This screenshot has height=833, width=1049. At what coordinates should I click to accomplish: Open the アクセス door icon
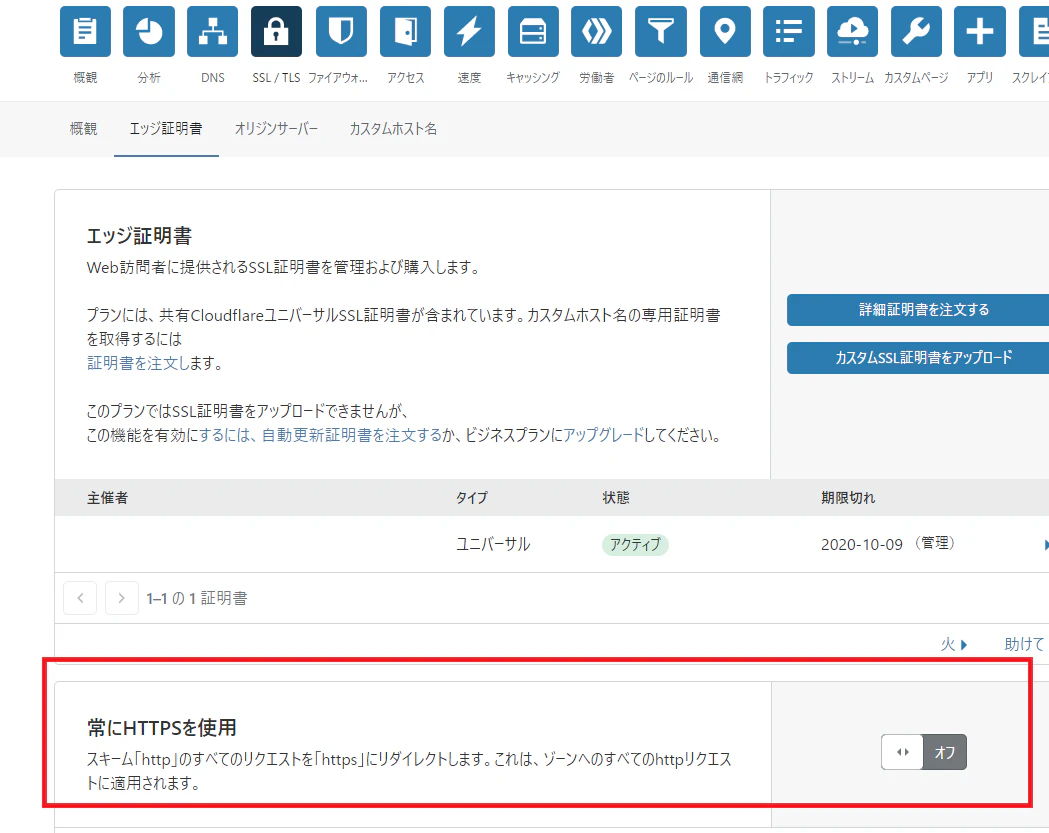pyautogui.click(x=405, y=31)
